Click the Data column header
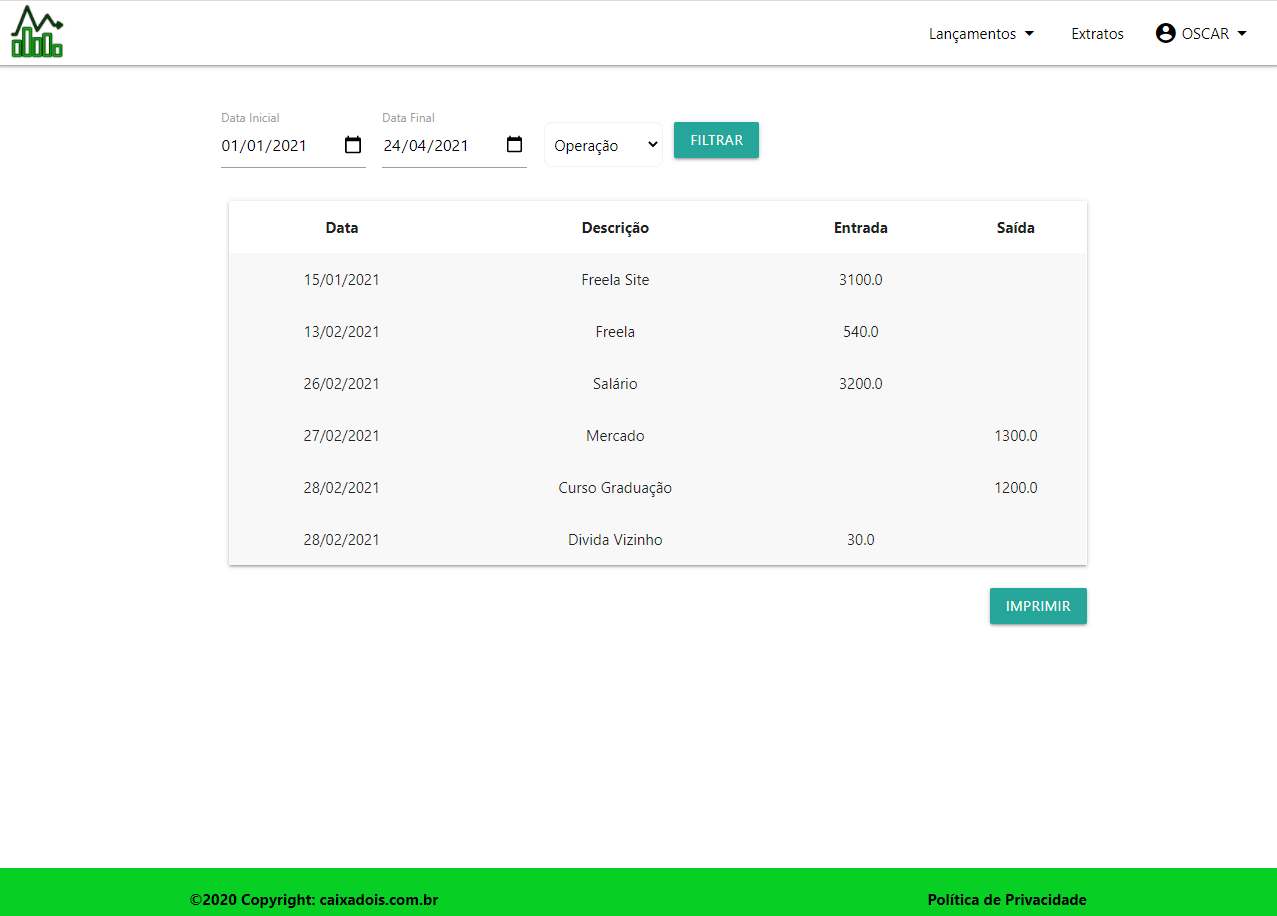The image size is (1277, 916). pyautogui.click(x=341, y=227)
